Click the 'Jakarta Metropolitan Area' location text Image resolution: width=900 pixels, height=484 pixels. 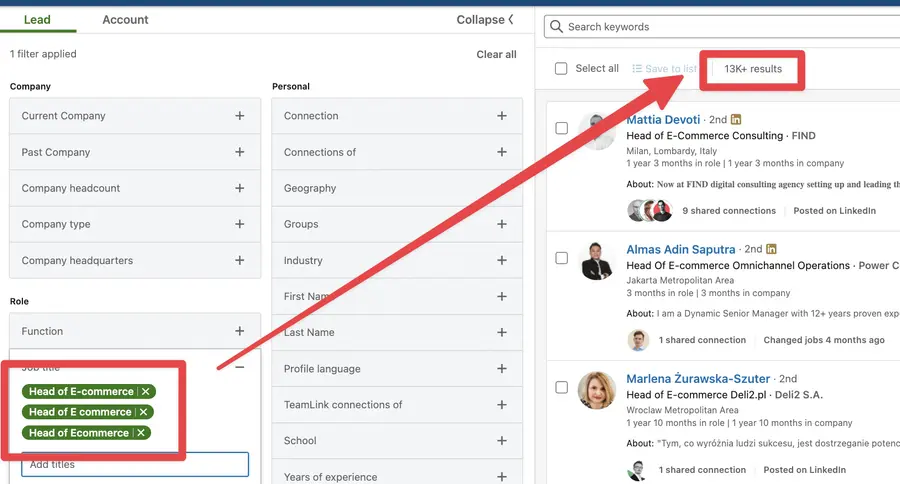point(680,280)
